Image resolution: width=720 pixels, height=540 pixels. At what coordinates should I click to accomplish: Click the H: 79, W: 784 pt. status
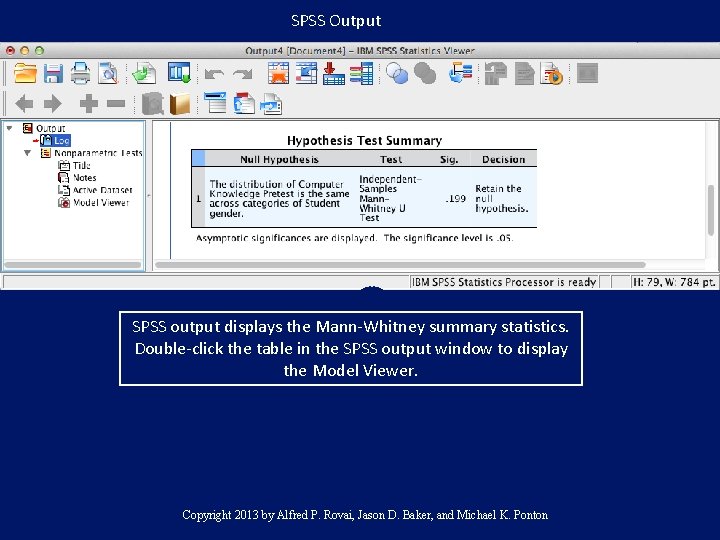tap(674, 282)
